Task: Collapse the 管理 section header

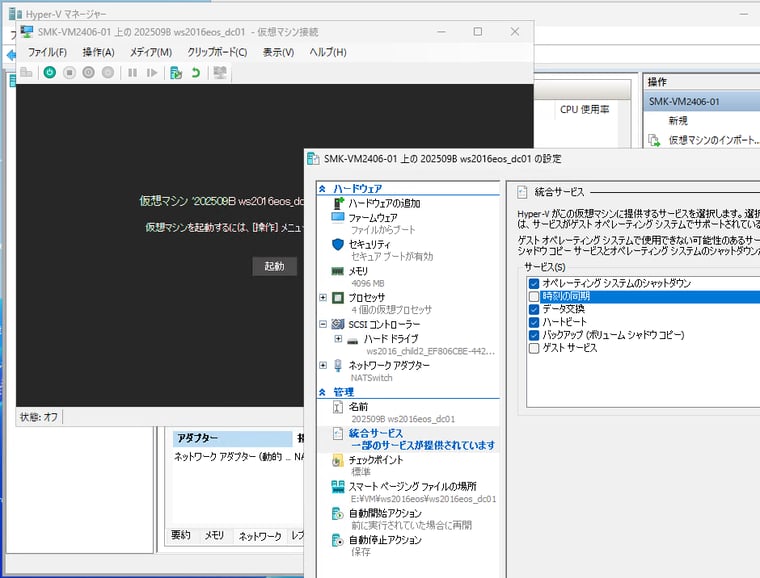Action: (x=322, y=392)
